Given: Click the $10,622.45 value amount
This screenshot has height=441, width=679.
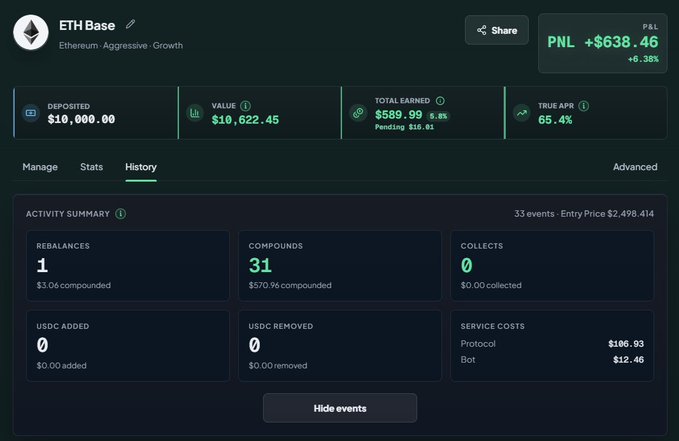Looking at the screenshot, I should click(x=245, y=120).
